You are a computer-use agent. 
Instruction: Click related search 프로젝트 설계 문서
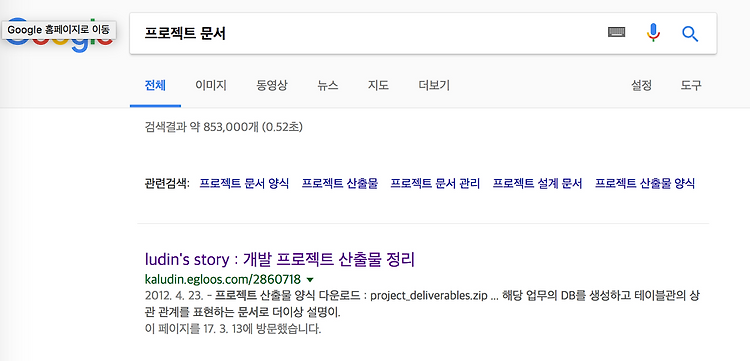pos(538,183)
